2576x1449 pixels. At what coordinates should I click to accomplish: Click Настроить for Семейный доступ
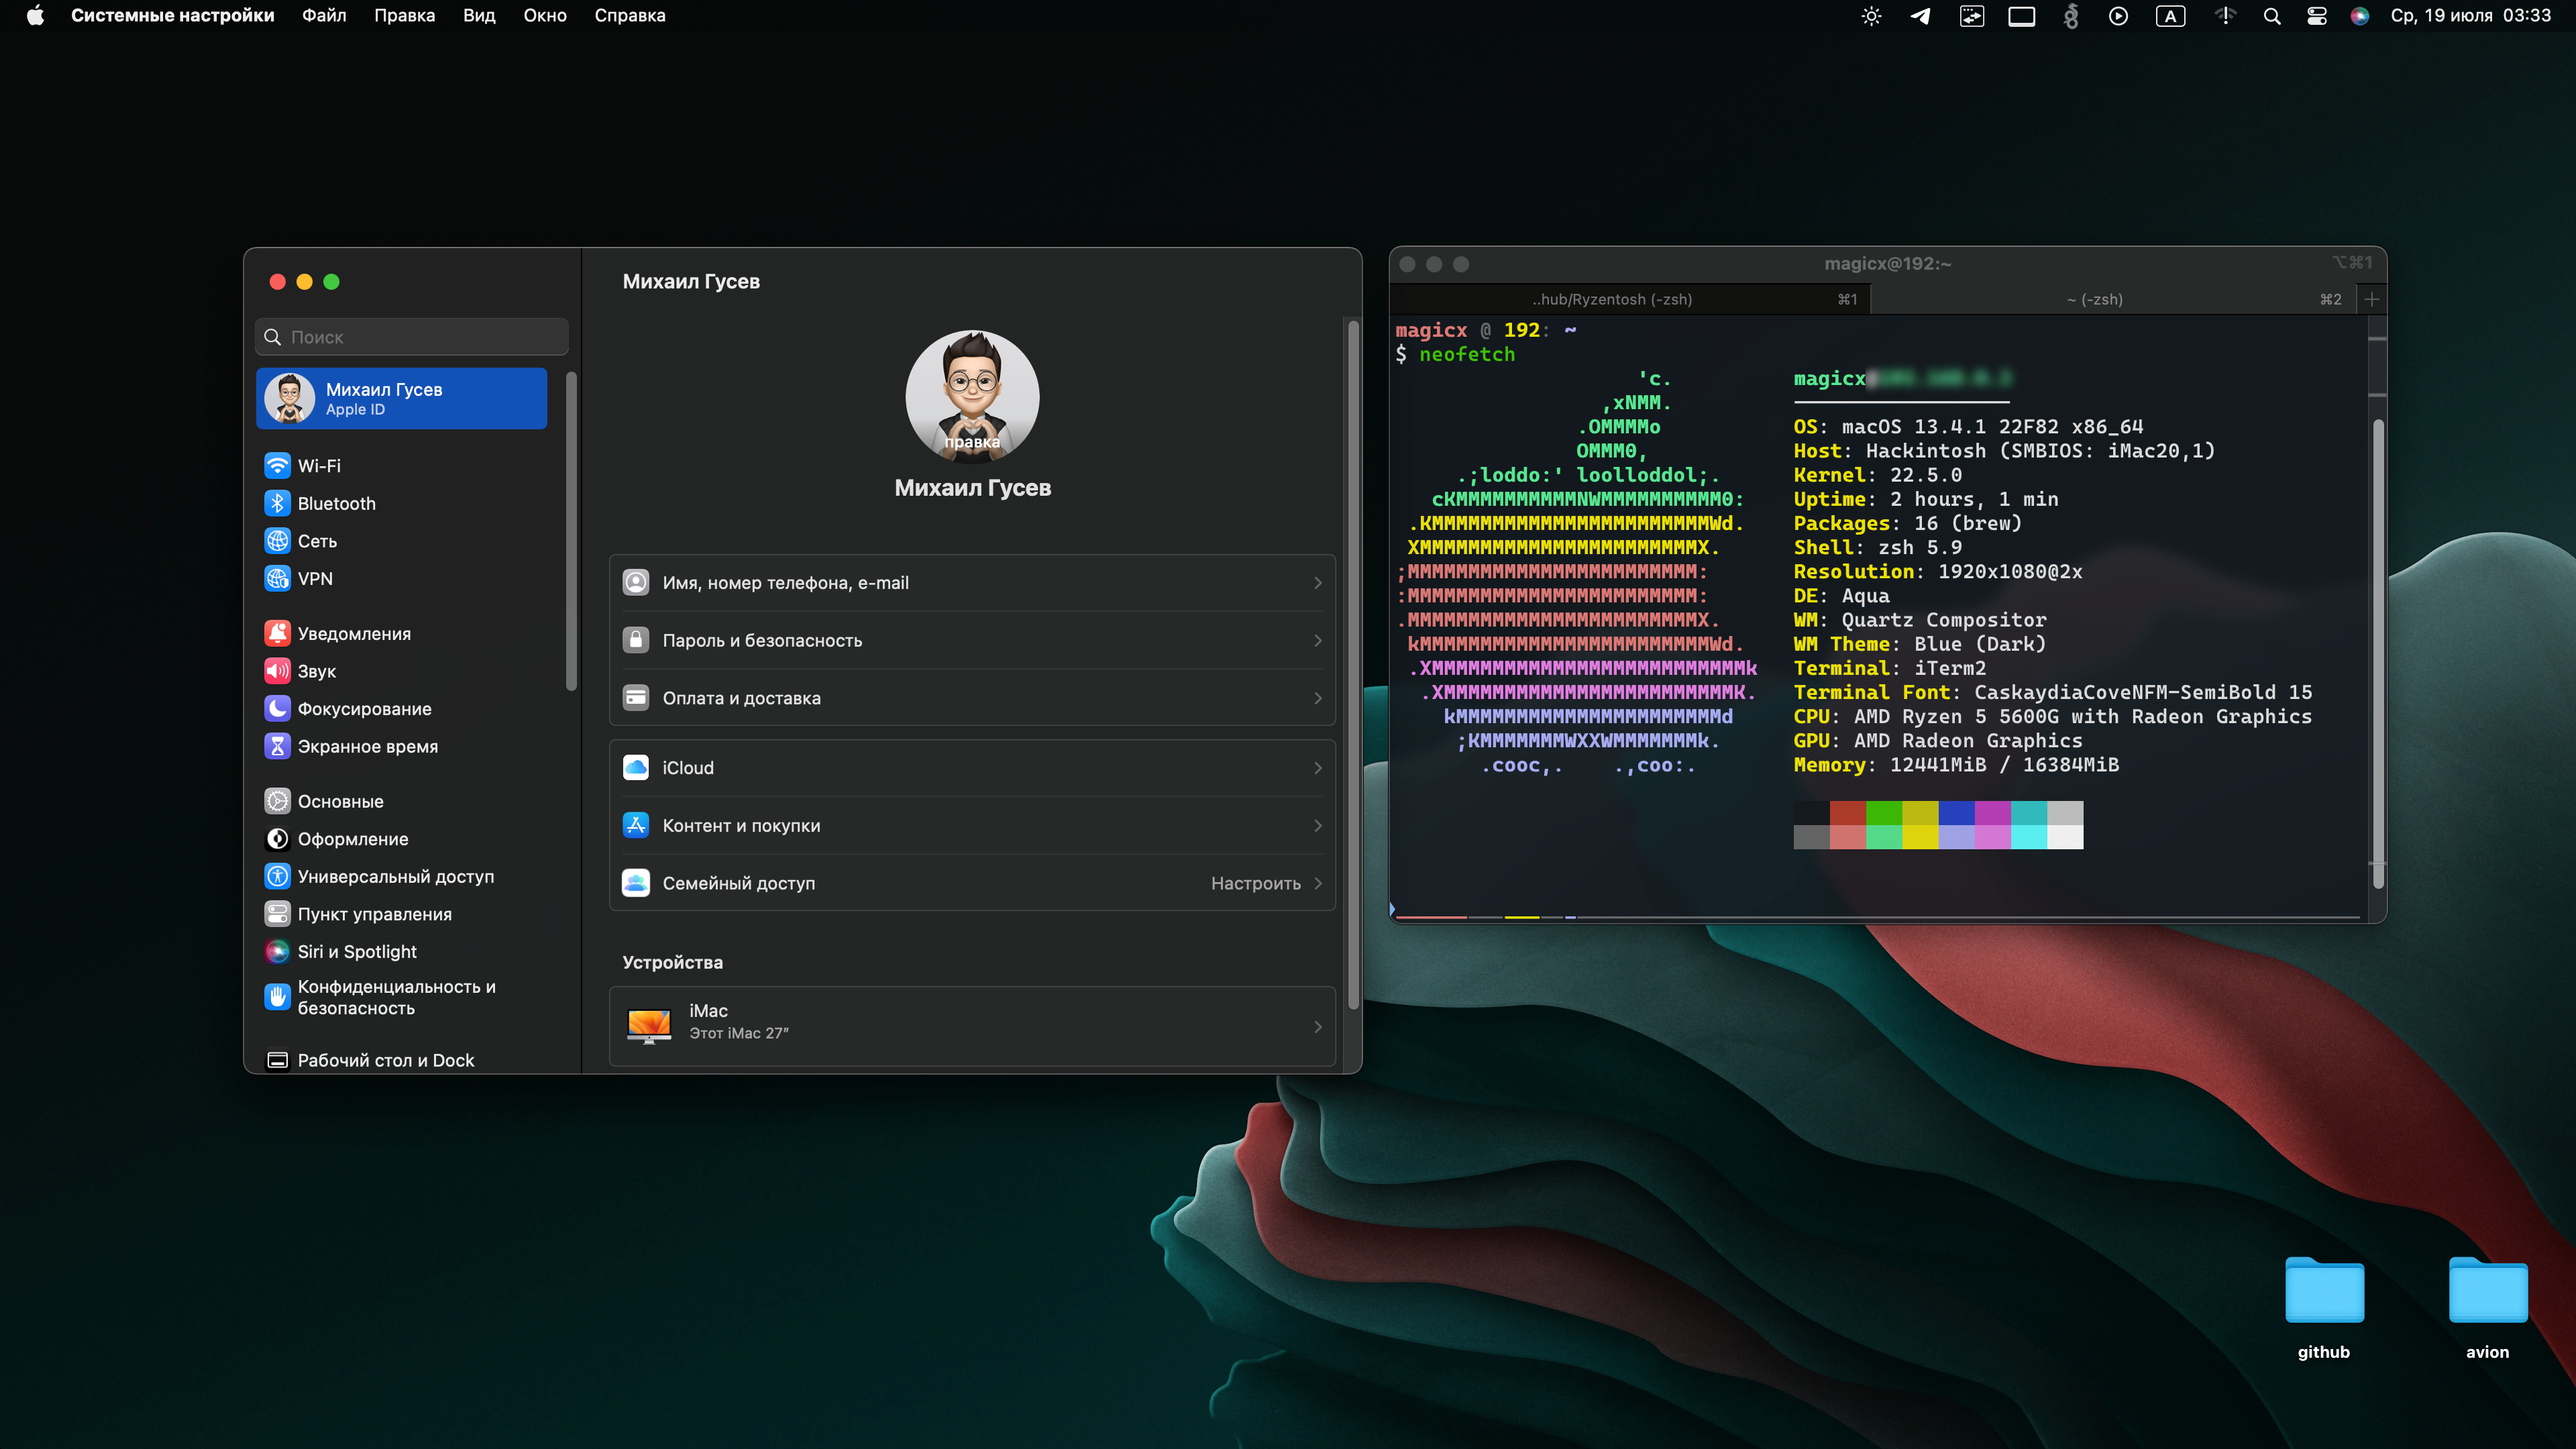click(x=1255, y=883)
